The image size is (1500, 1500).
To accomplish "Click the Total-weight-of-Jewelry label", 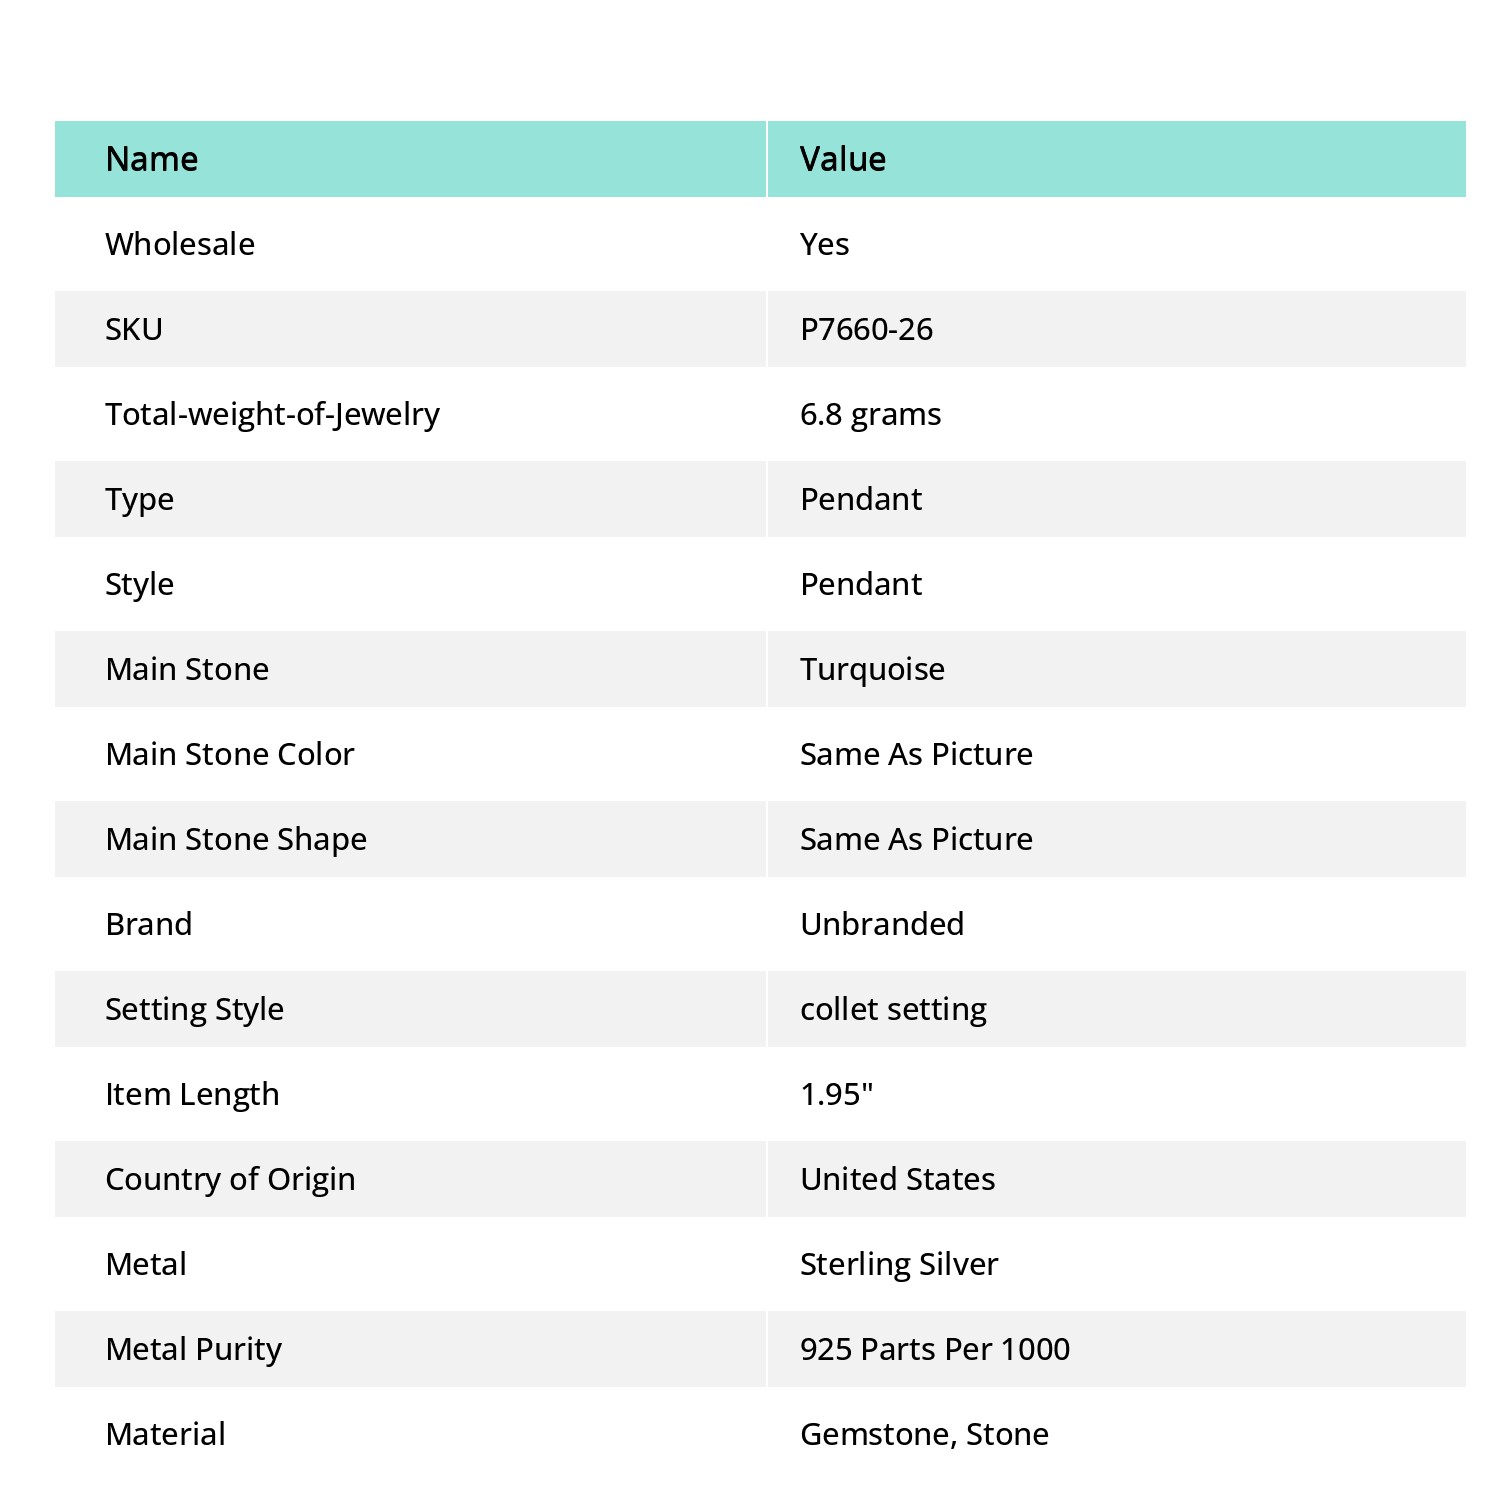I will (272, 414).
